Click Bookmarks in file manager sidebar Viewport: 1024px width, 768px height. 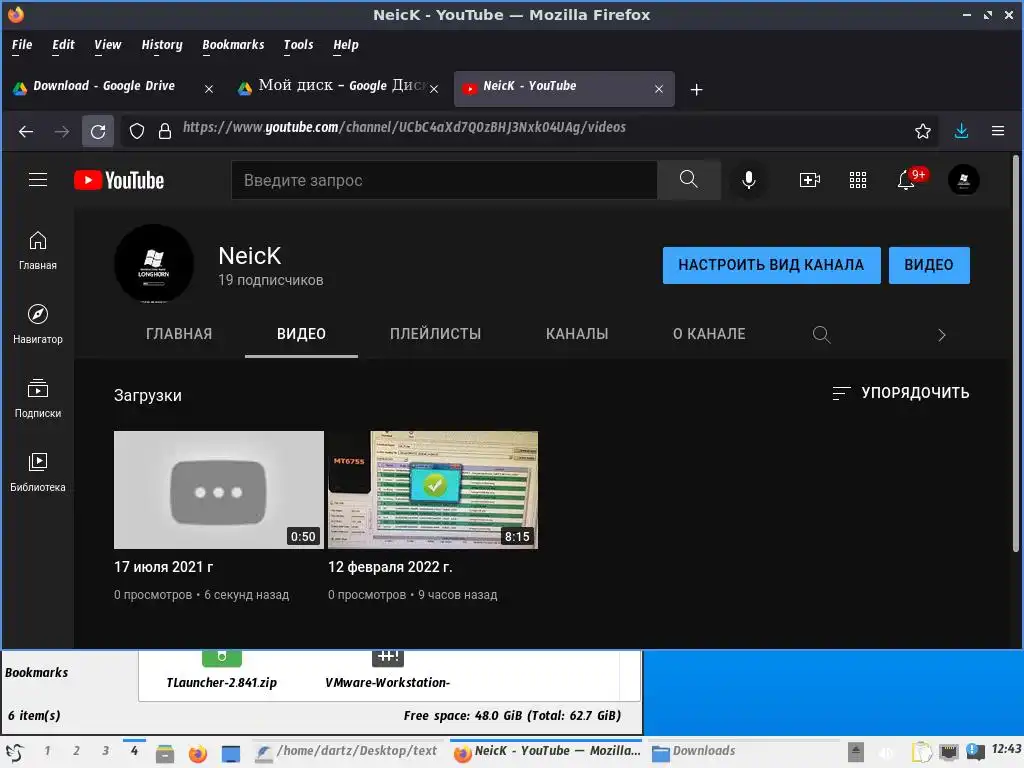click(x=37, y=673)
